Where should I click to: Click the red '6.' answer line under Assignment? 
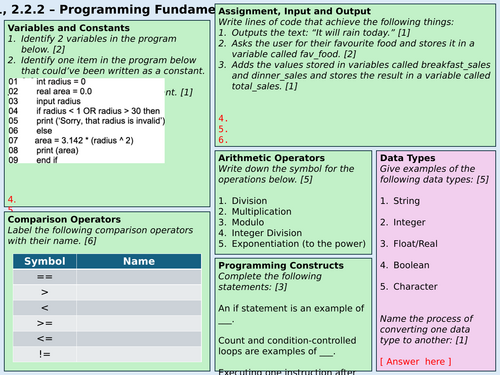223,140
